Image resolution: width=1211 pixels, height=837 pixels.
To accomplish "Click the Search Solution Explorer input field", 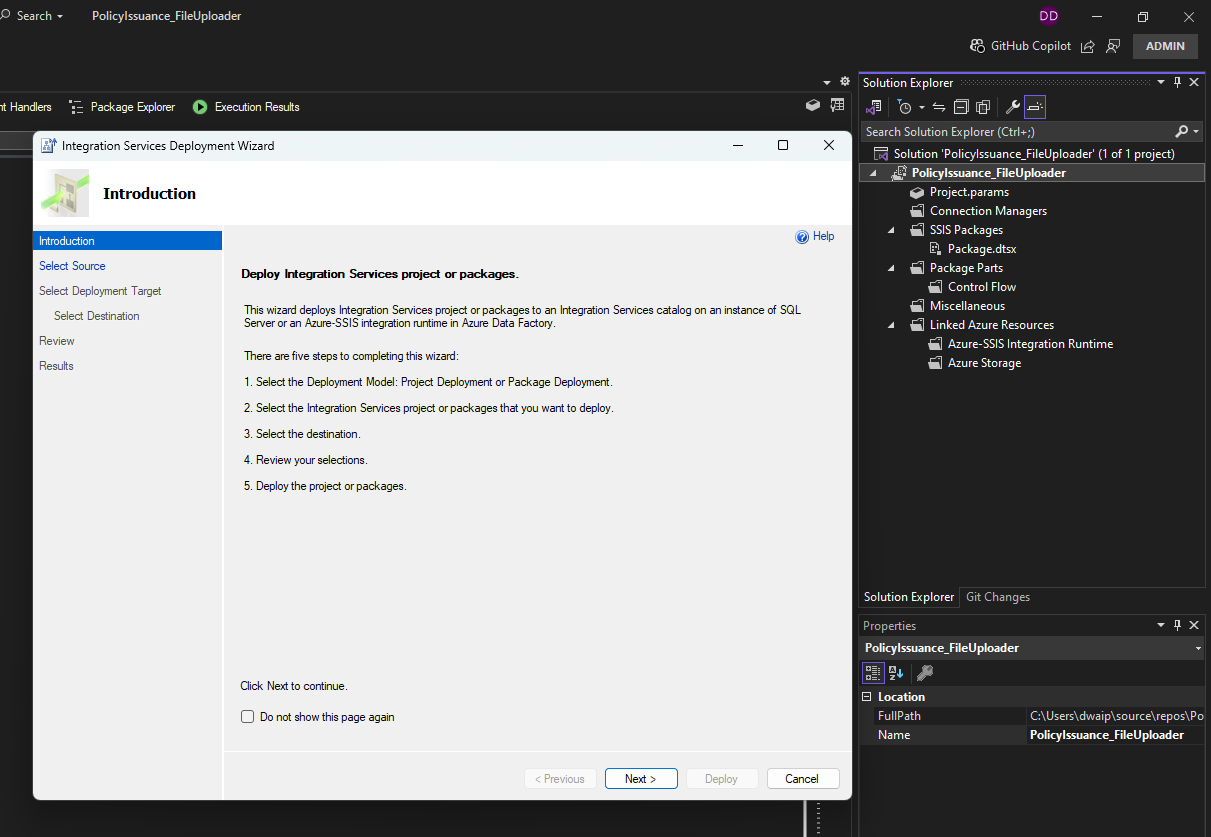I will click(x=1016, y=132).
